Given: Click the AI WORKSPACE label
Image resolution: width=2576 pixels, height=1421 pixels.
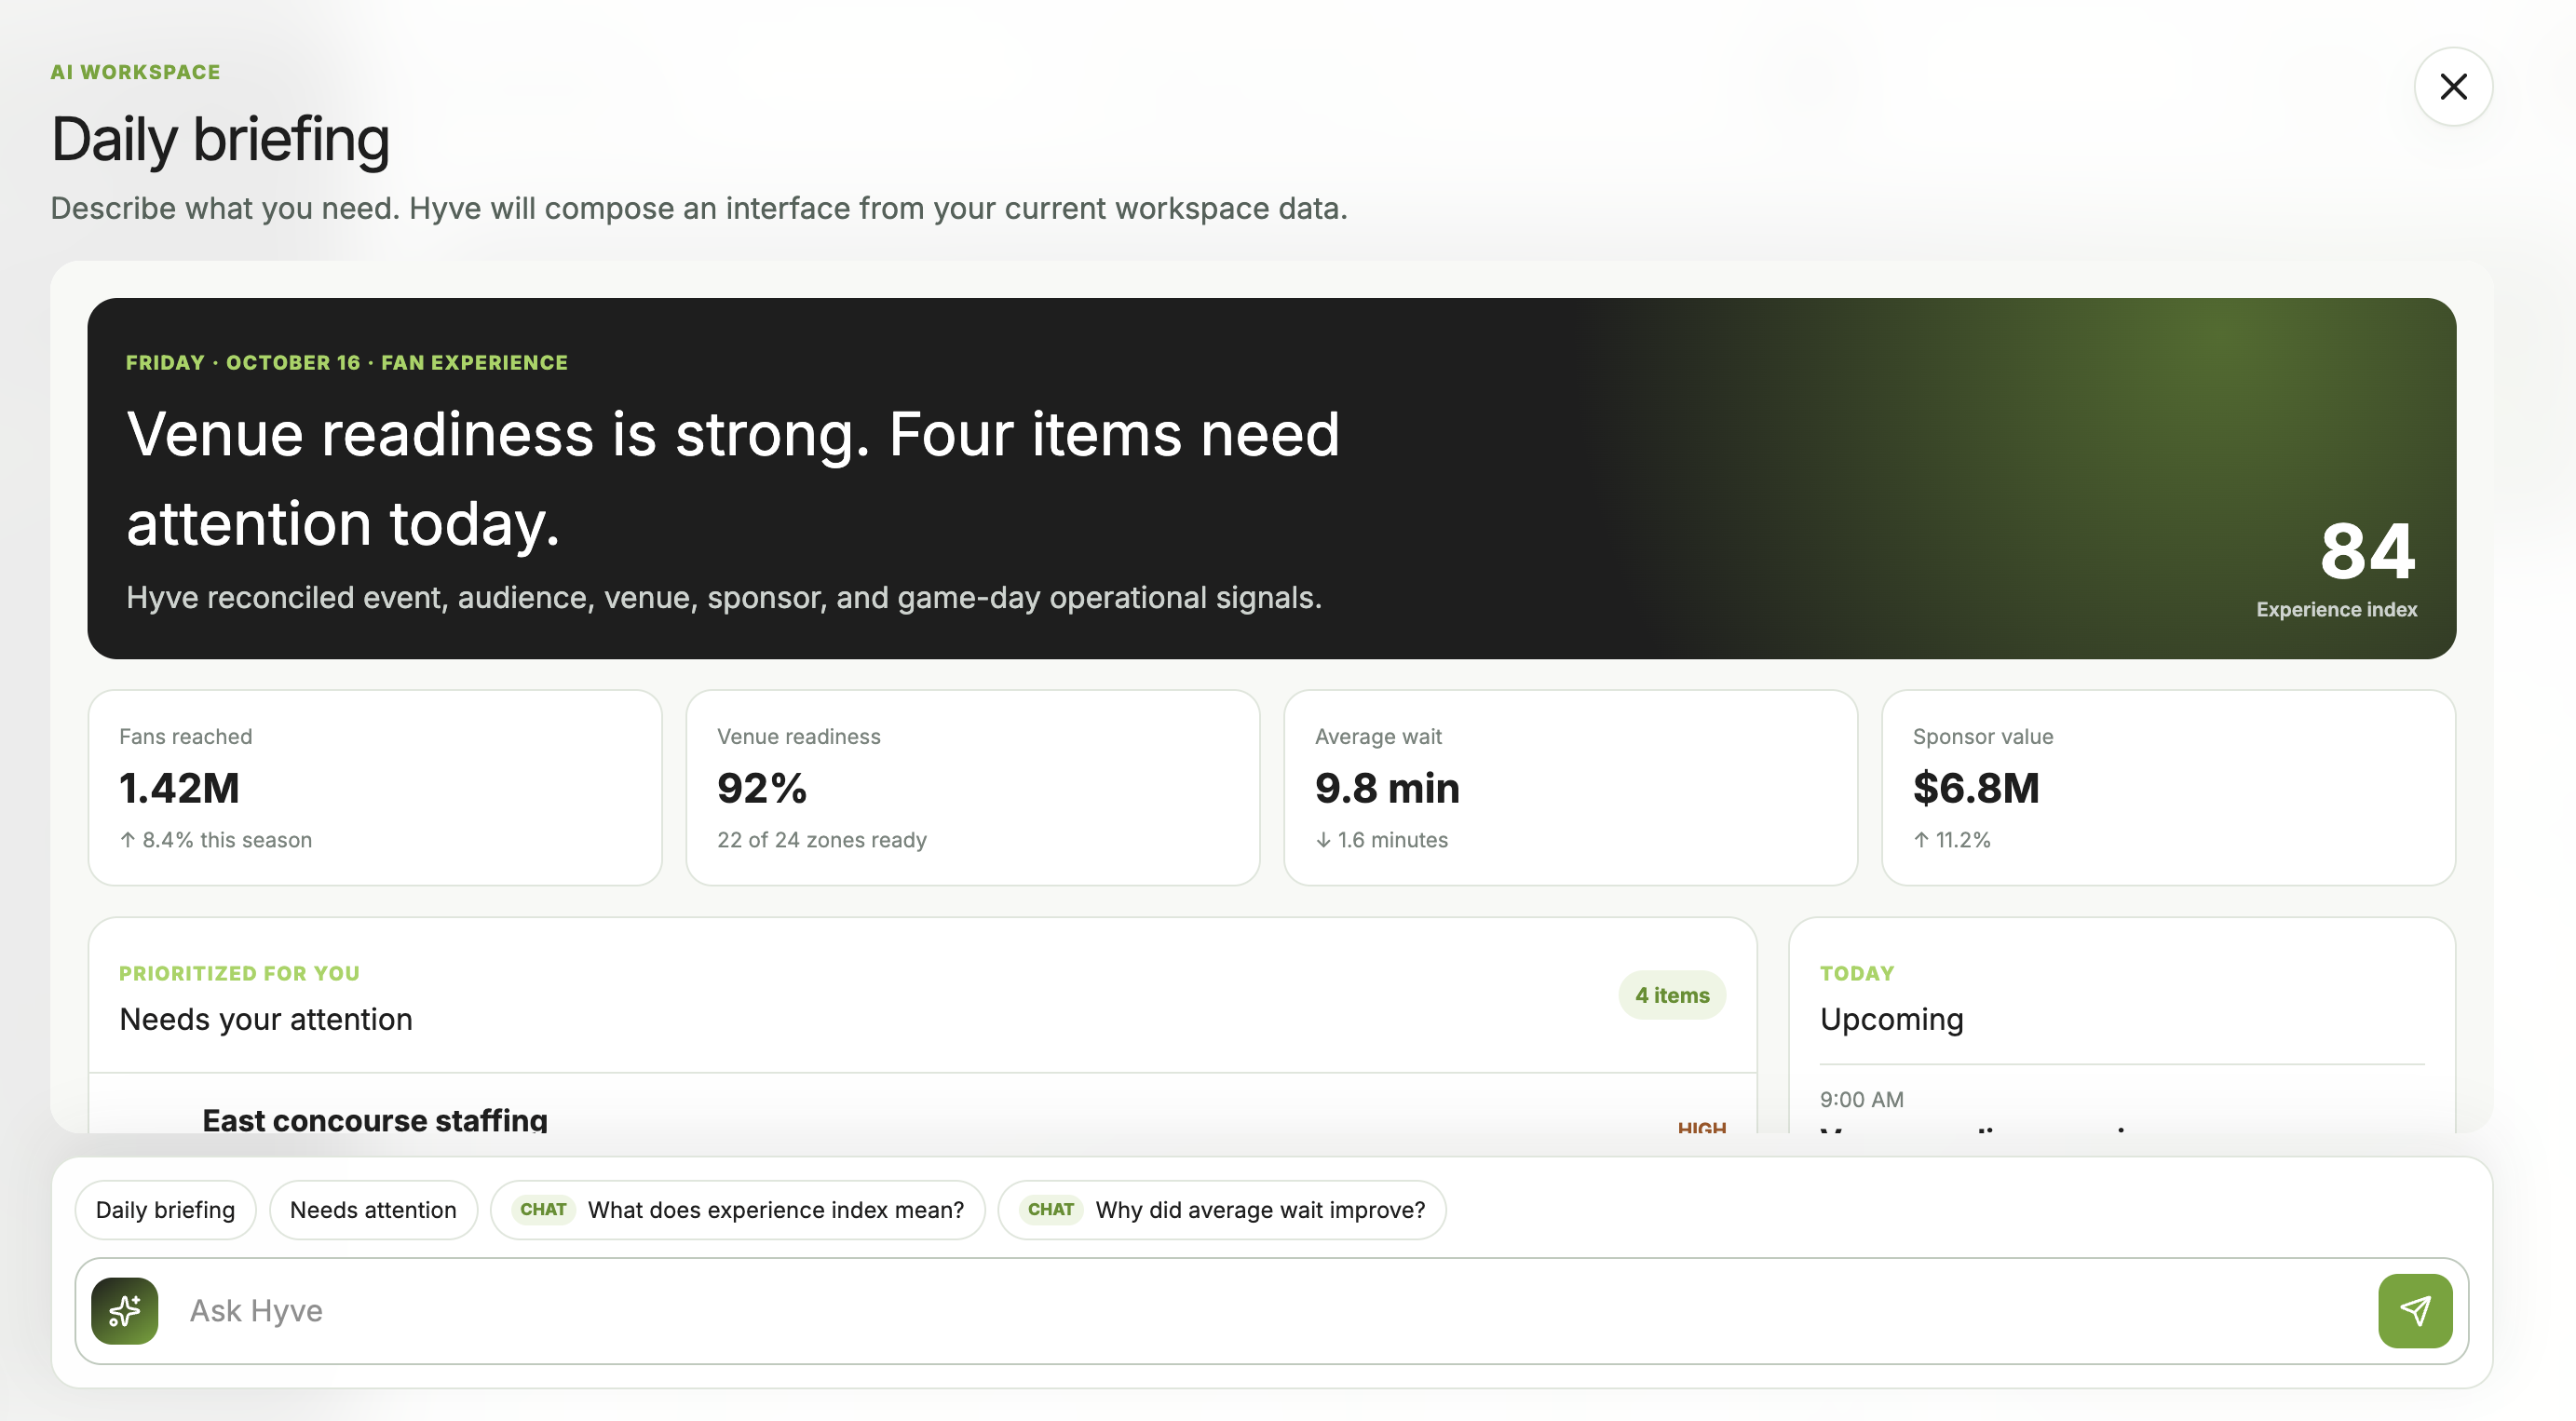Looking at the screenshot, I should click(x=135, y=72).
